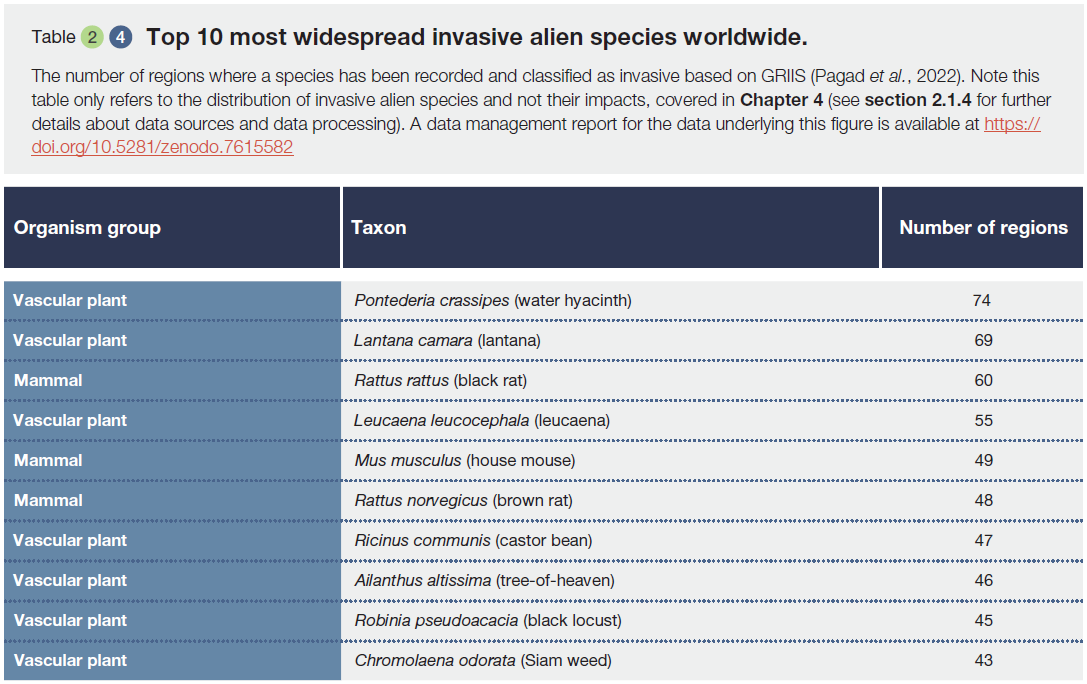
Task: Click the bold 'section 2.1.4' reference
Action: pos(918,100)
